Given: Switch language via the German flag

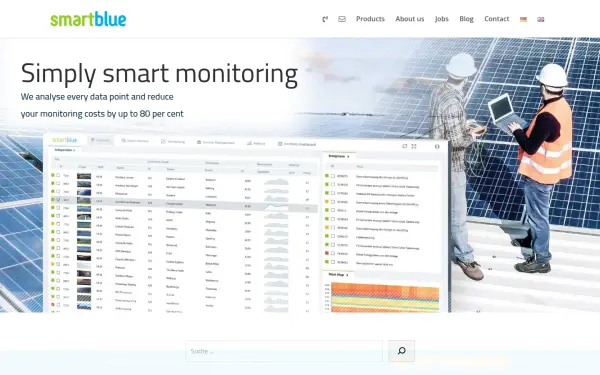Looking at the screenshot, I should pyautogui.click(x=523, y=19).
